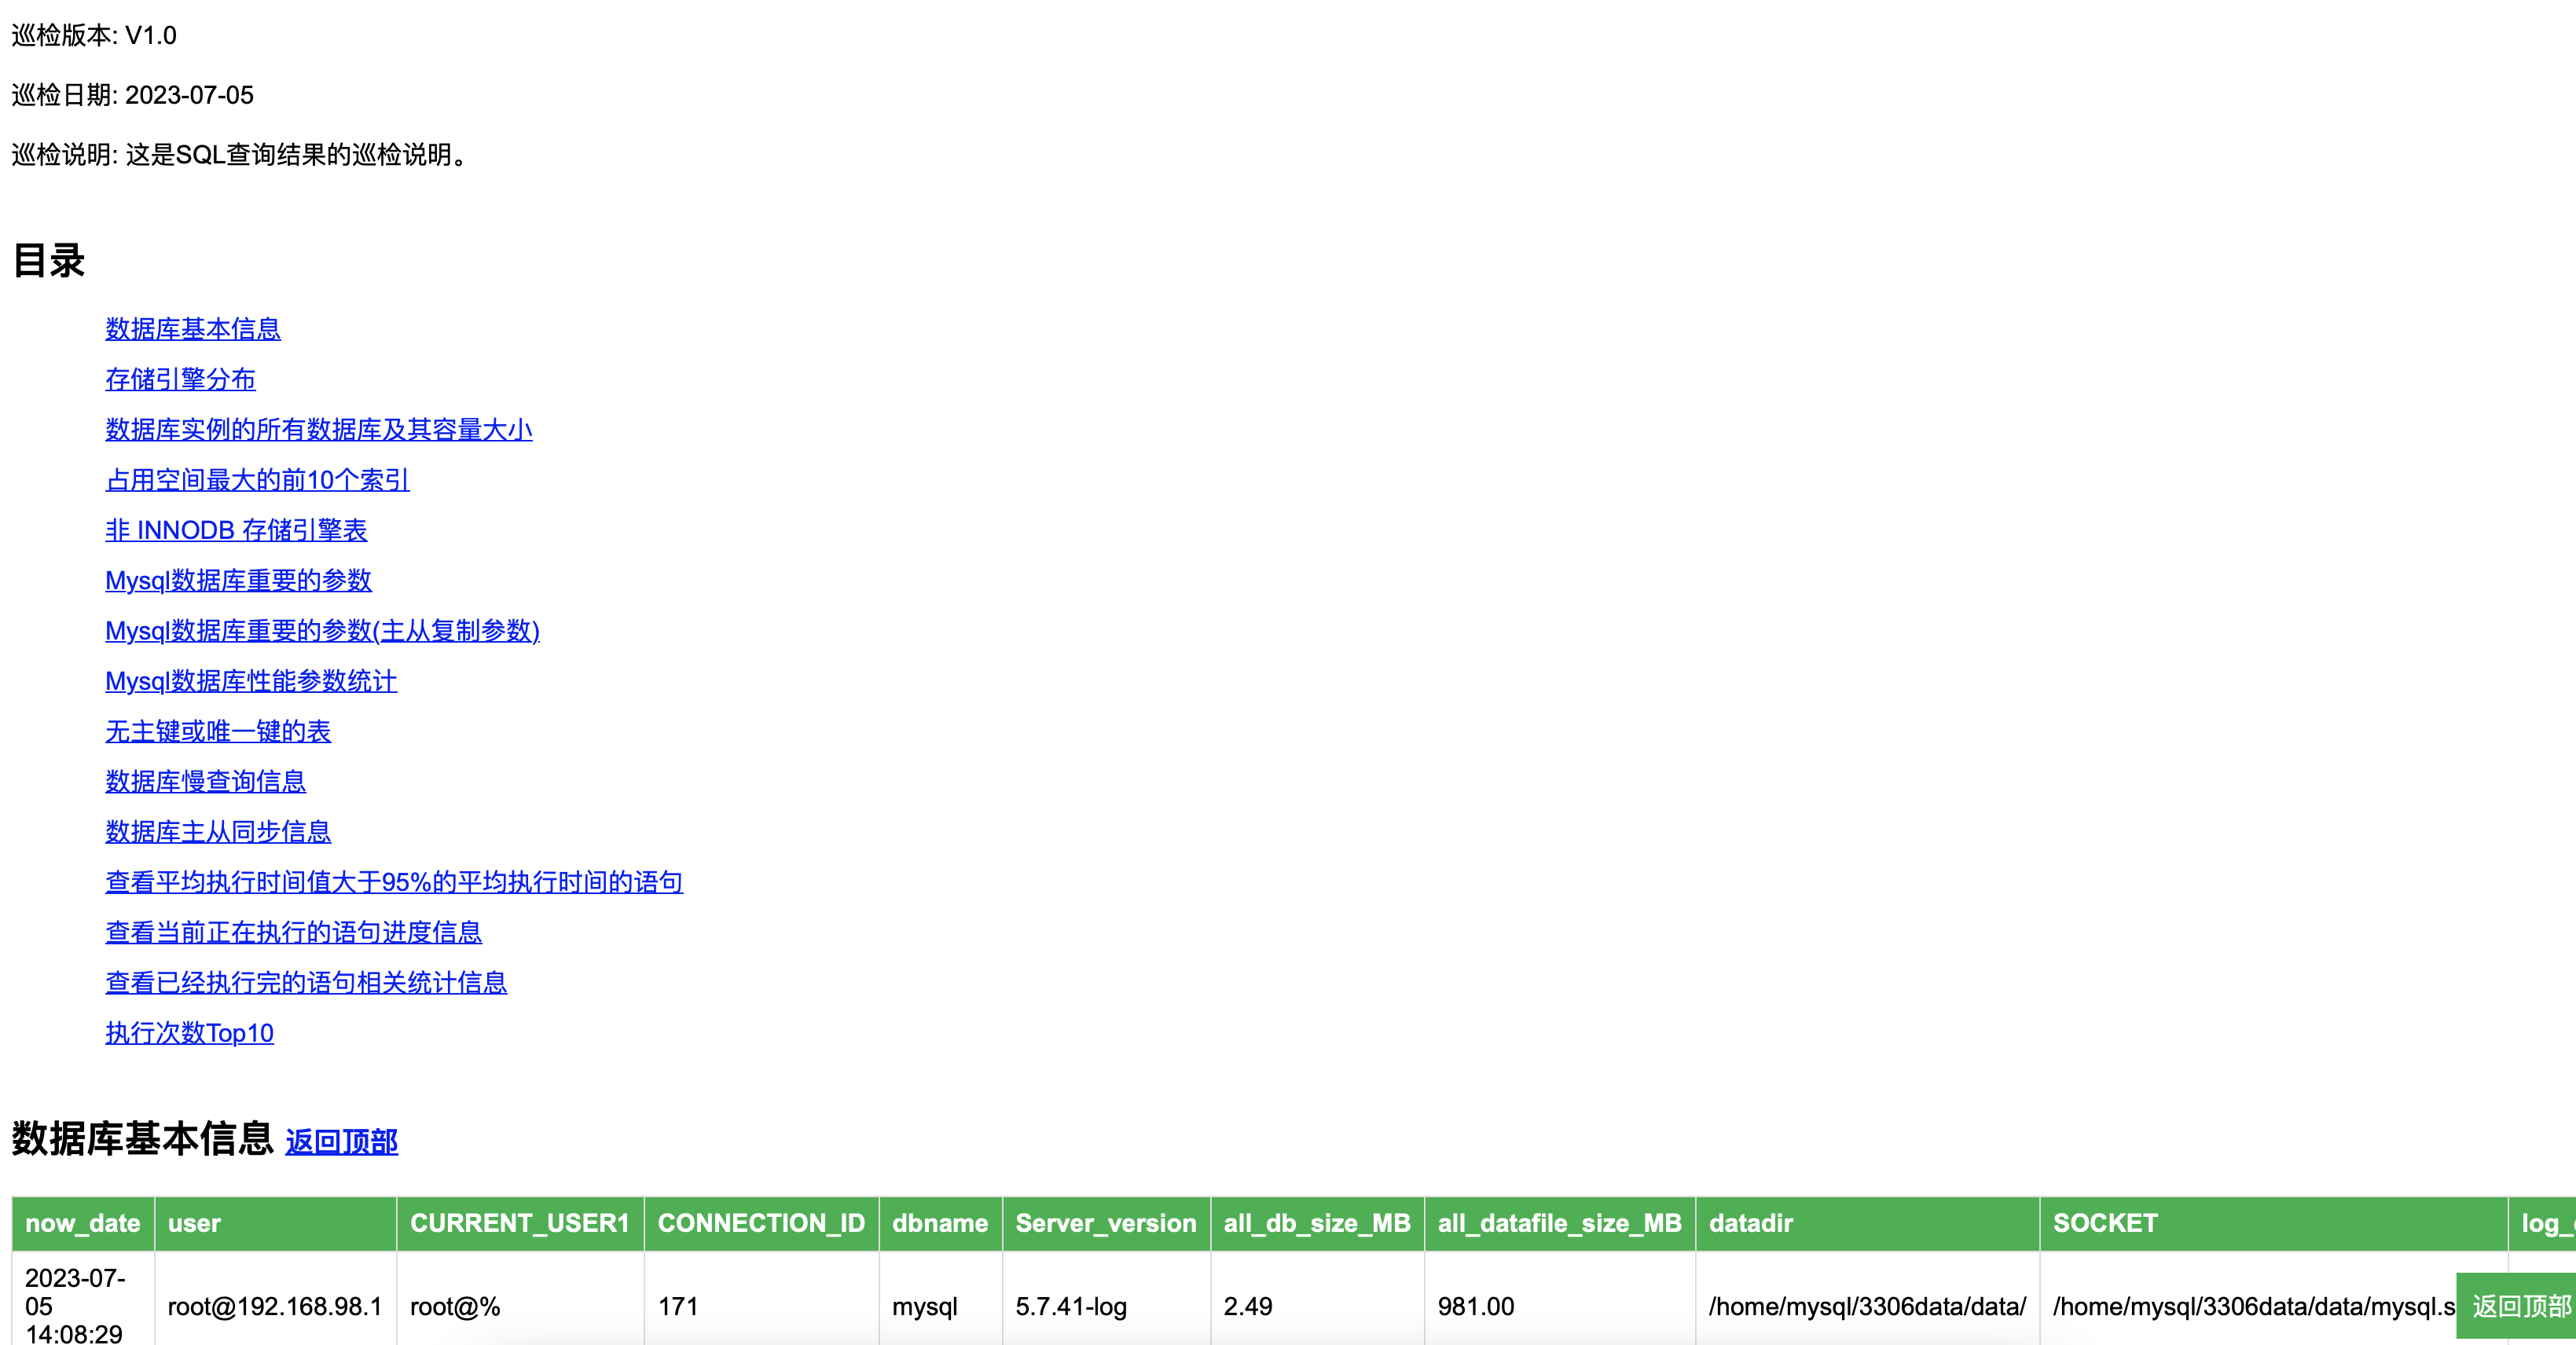2576x1345 pixels.
Task: Open the 查看平均执行时间值大于95% statements link
Action: [x=394, y=882]
